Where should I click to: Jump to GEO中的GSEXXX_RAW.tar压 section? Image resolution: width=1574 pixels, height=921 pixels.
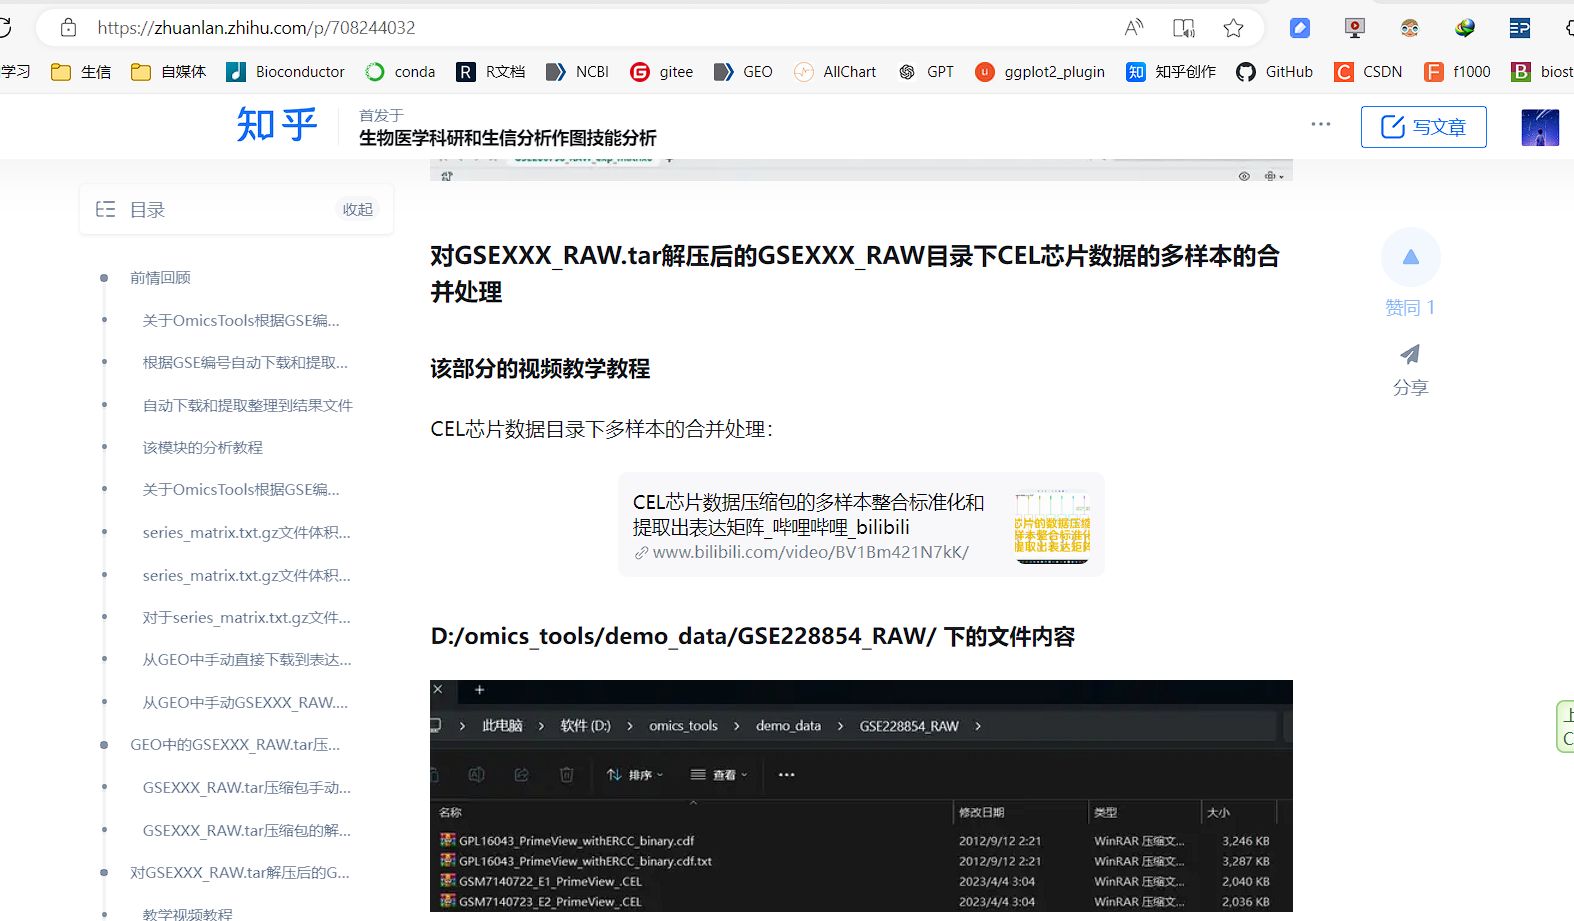pos(235,745)
